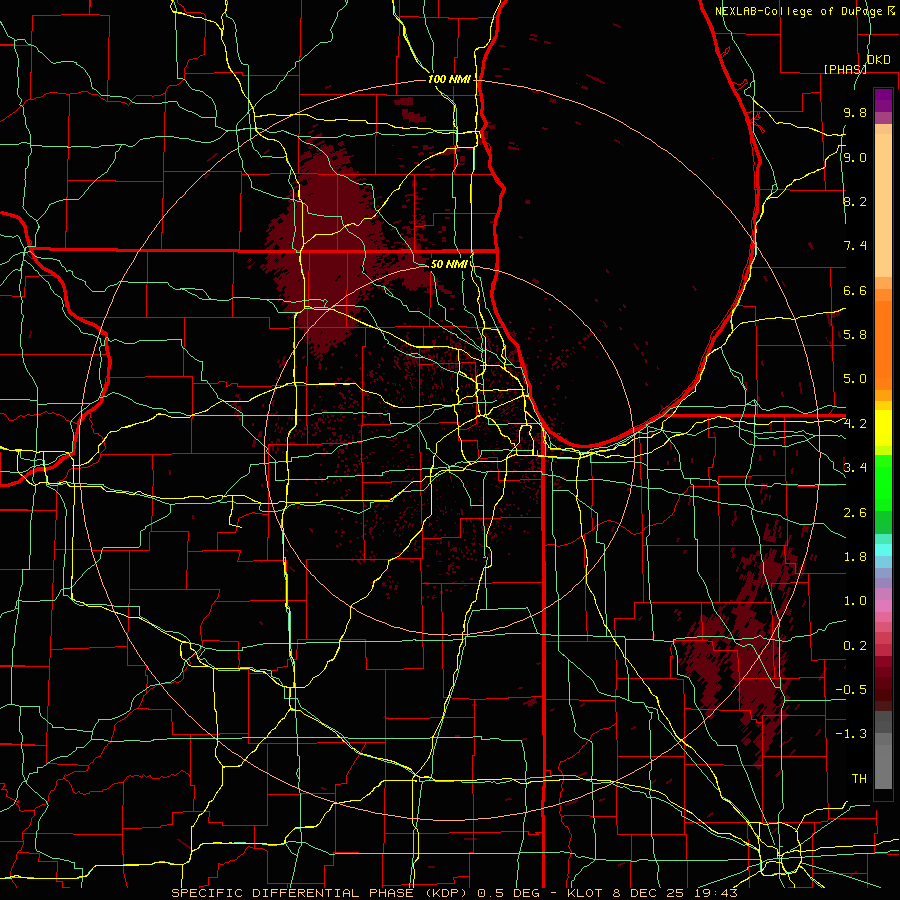Pick the light peach band of the scale
Image resolution: width=900 pixels, height=900 pixels.
click(x=883, y=205)
